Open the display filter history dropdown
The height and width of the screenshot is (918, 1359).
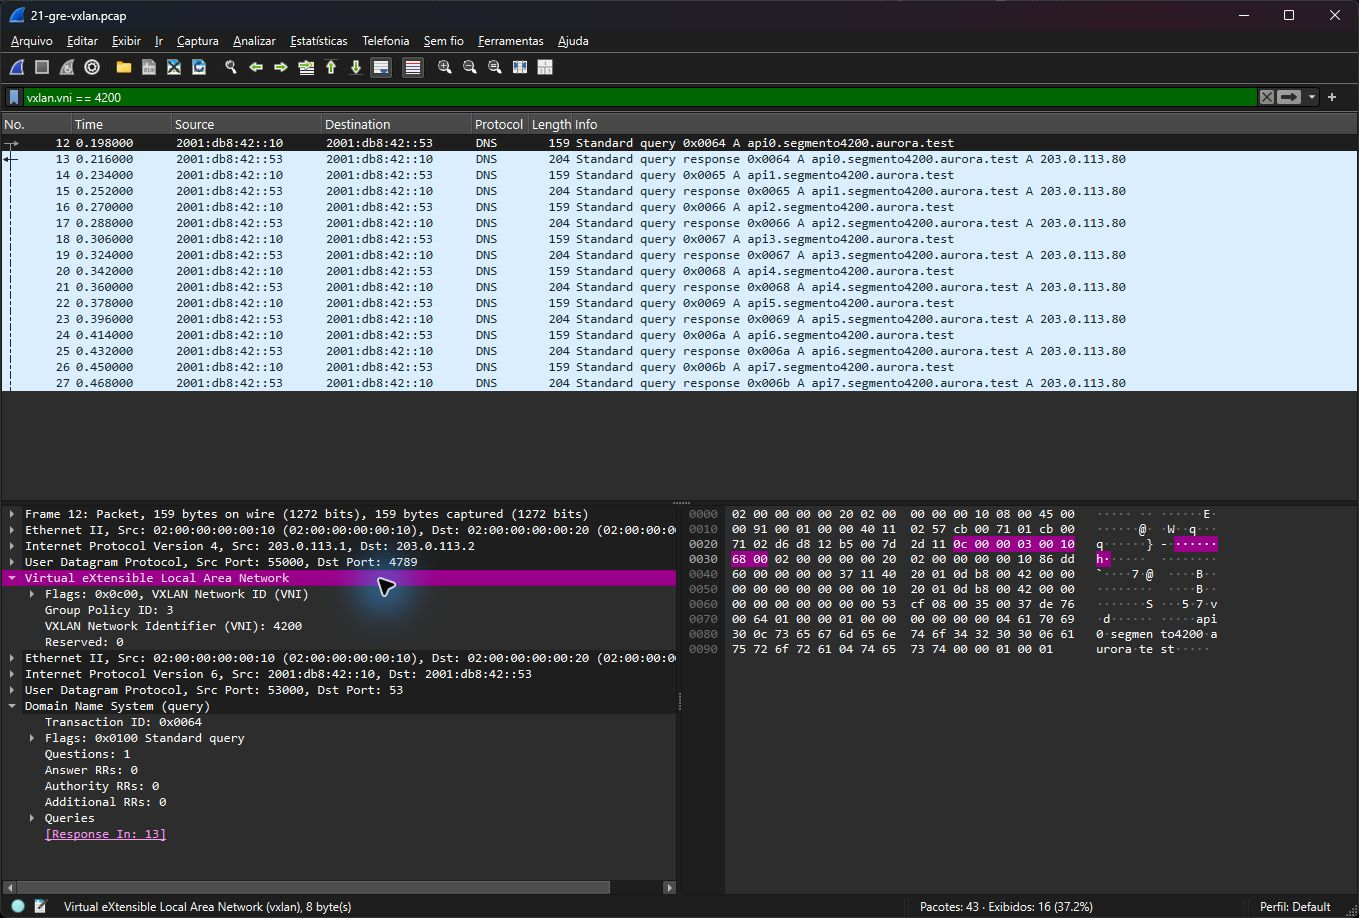[x=1311, y=97]
